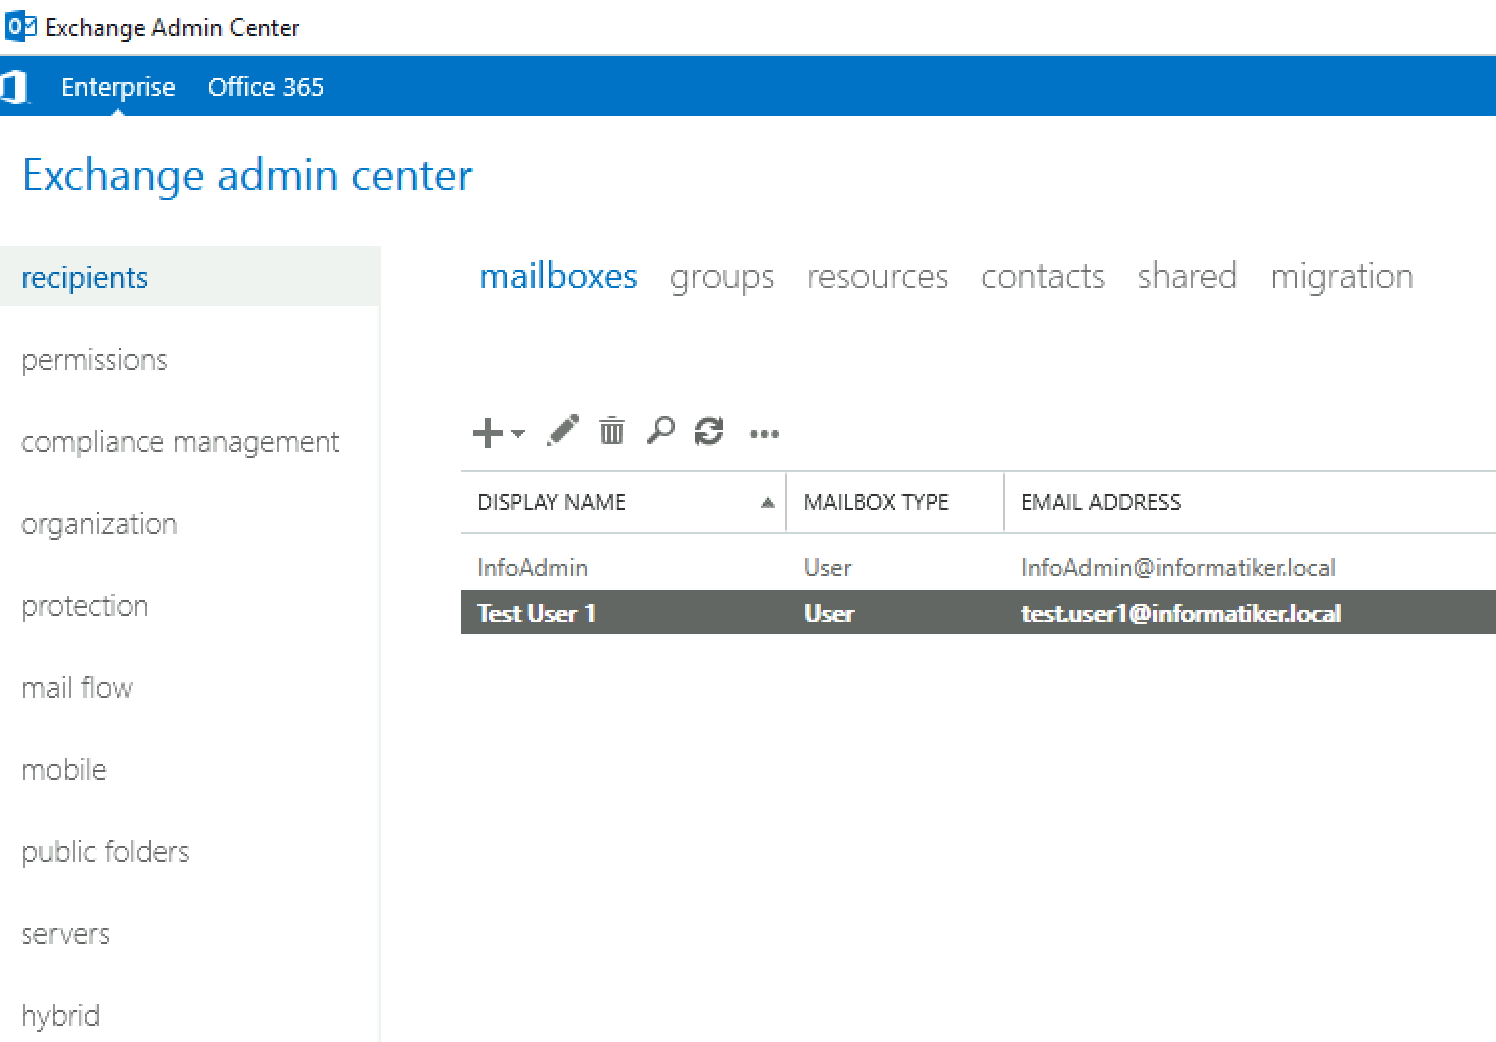The width and height of the screenshot is (1496, 1042).
Task: Open the dropdown arrow next to plus
Action: [517, 433]
